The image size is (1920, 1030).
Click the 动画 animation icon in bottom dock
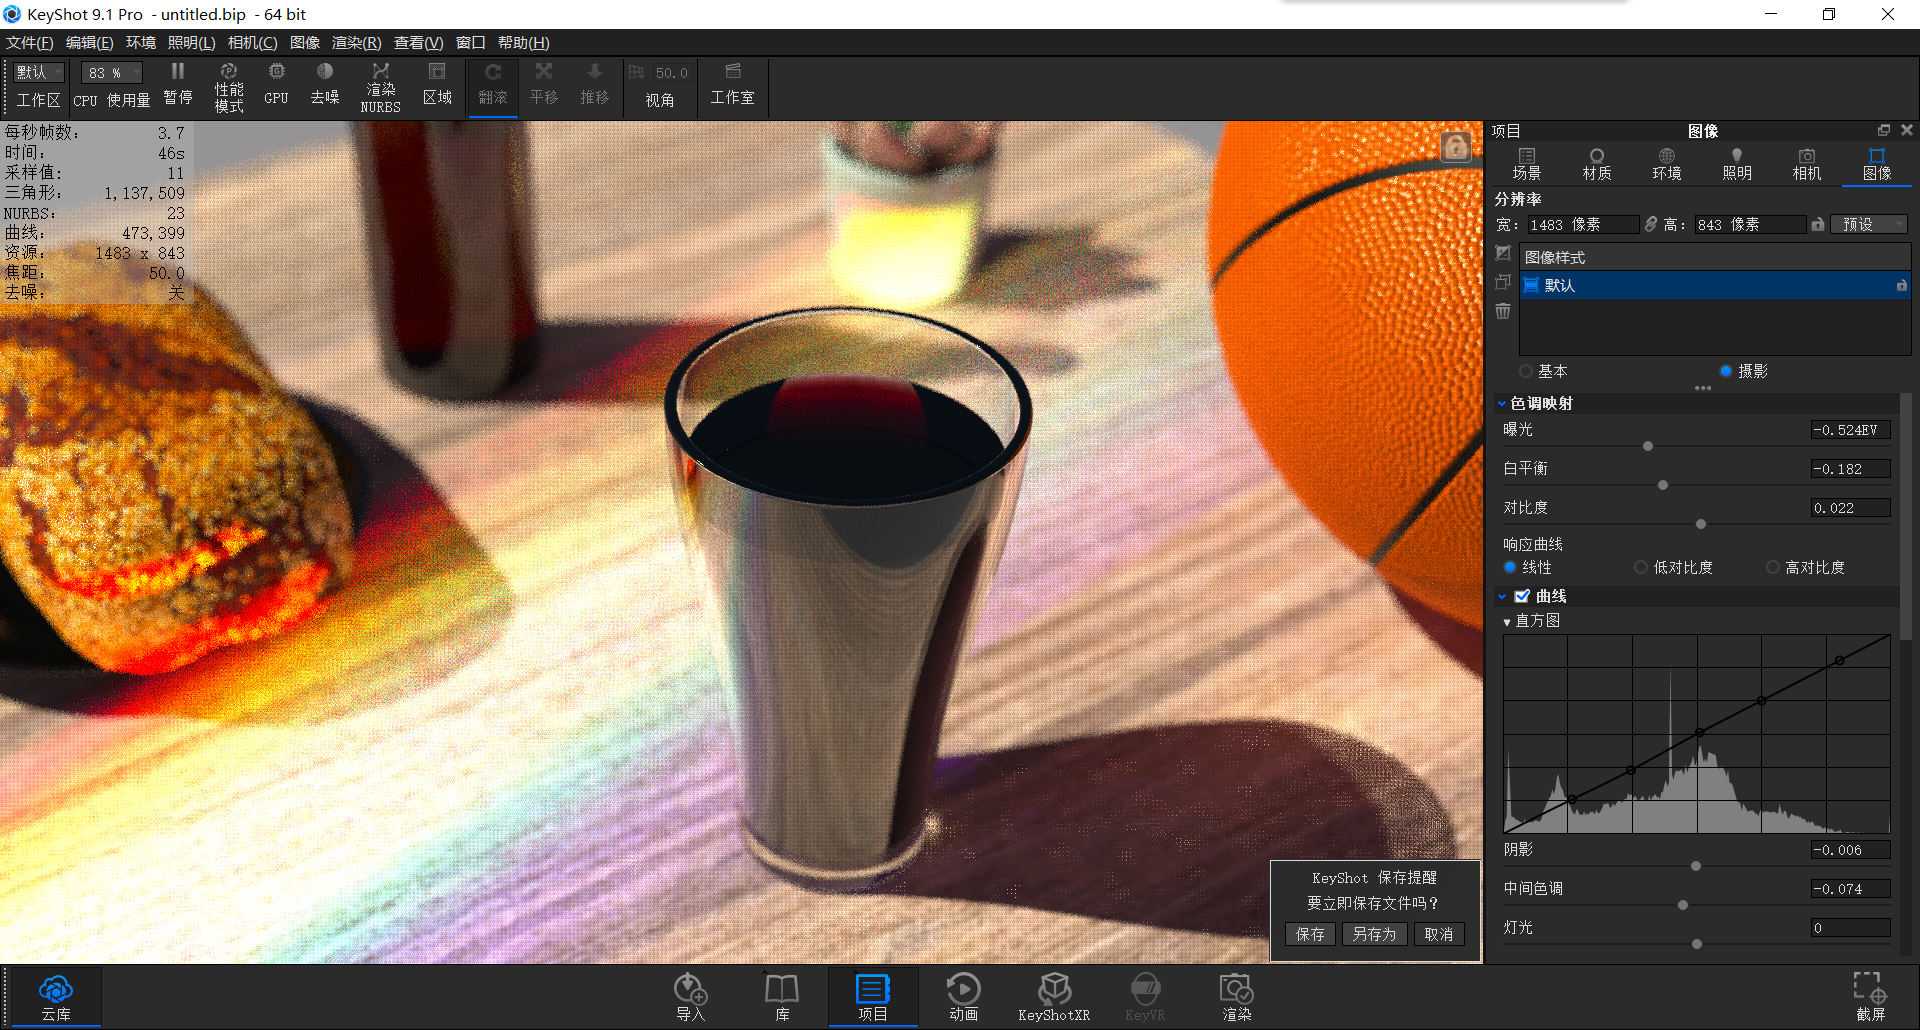[x=962, y=994]
